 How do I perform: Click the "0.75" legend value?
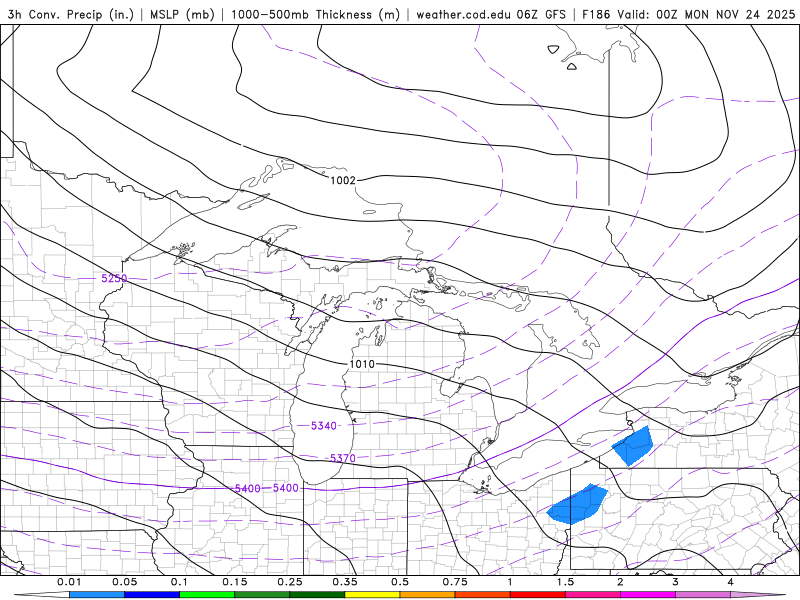[455, 582]
